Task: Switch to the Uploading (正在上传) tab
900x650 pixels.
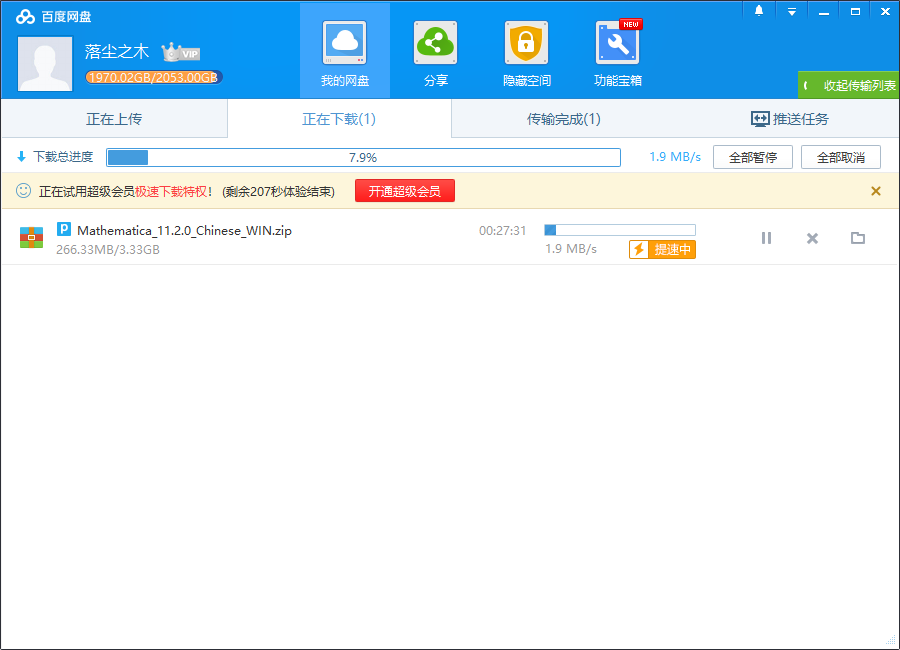Action: [114, 119]
